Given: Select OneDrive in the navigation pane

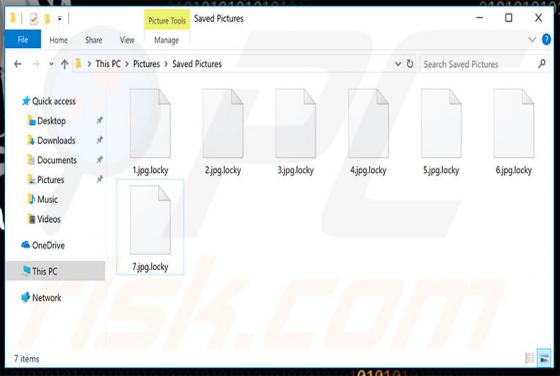Looking at the screenshot, I should click(x=43, y=245).
